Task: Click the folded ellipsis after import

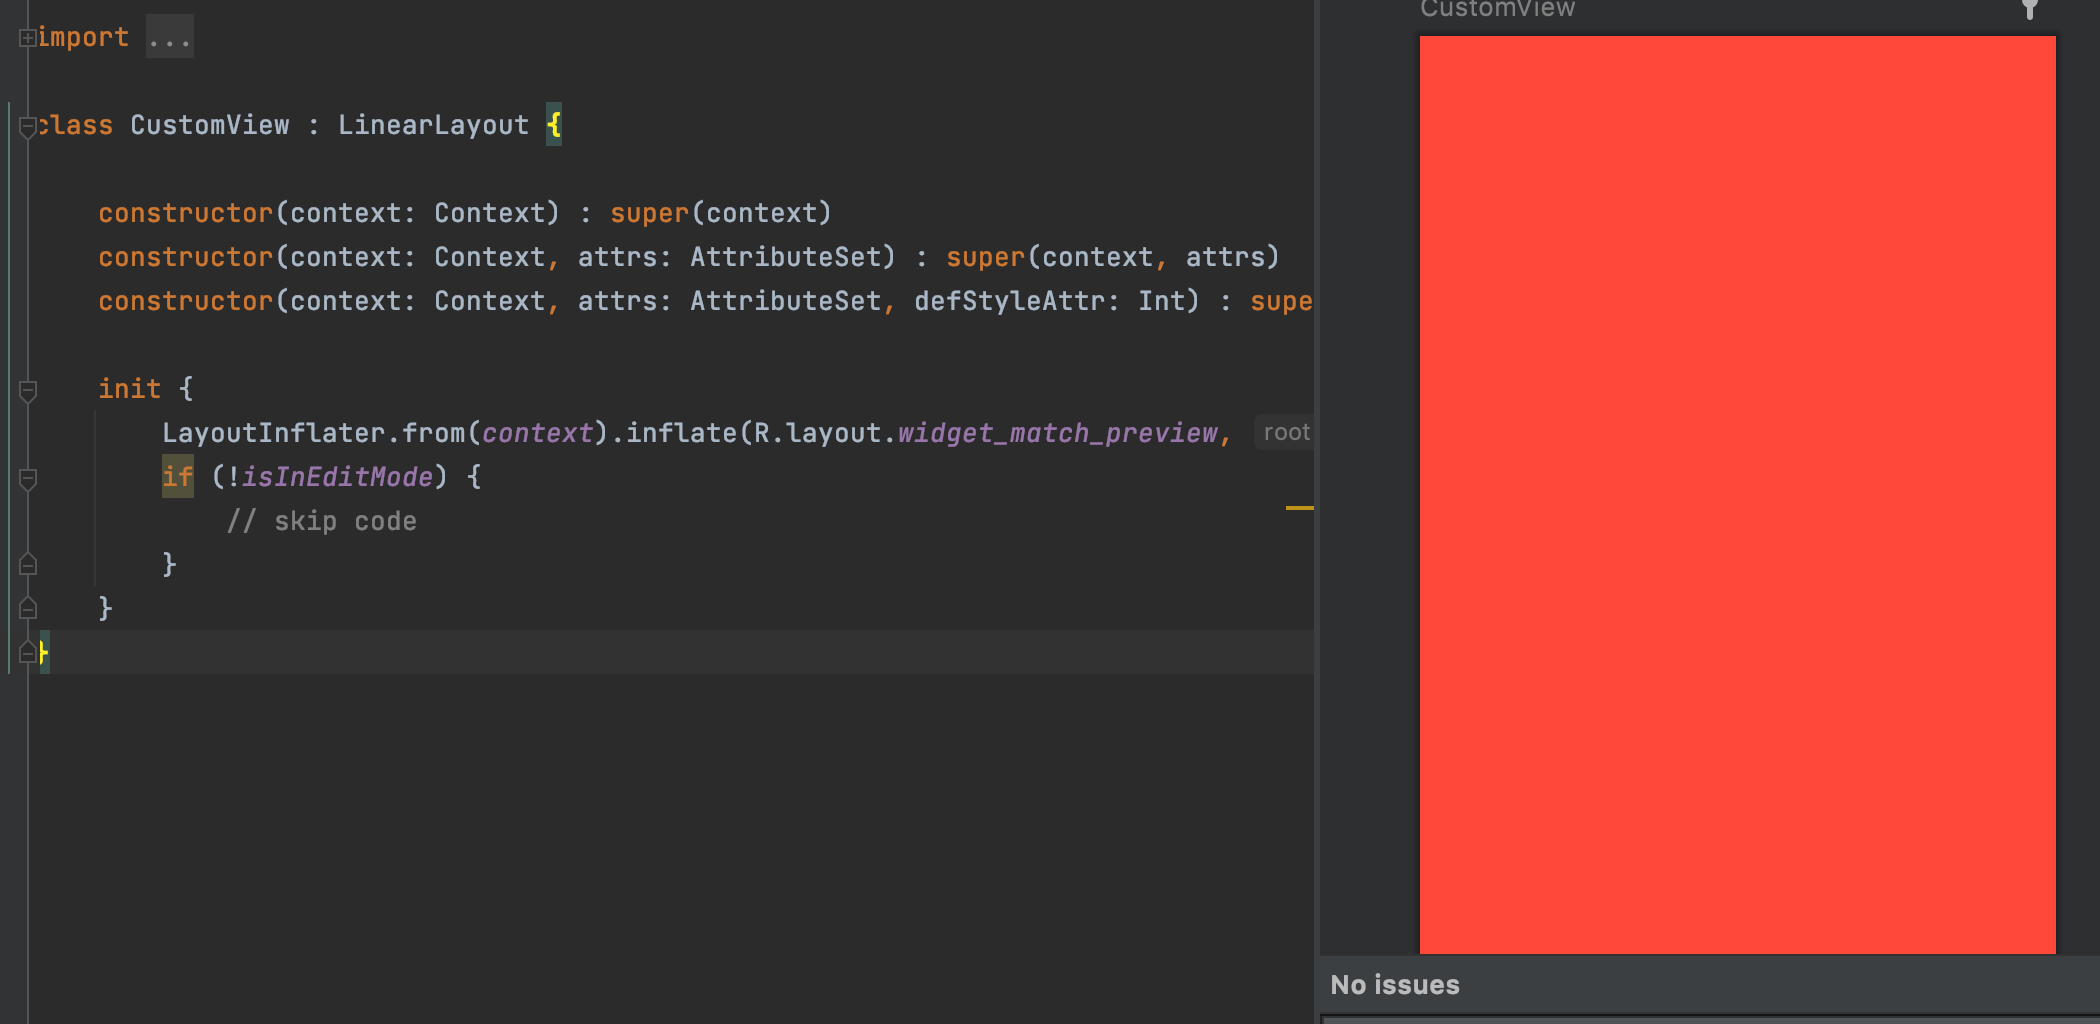Action: pos(170,37)
